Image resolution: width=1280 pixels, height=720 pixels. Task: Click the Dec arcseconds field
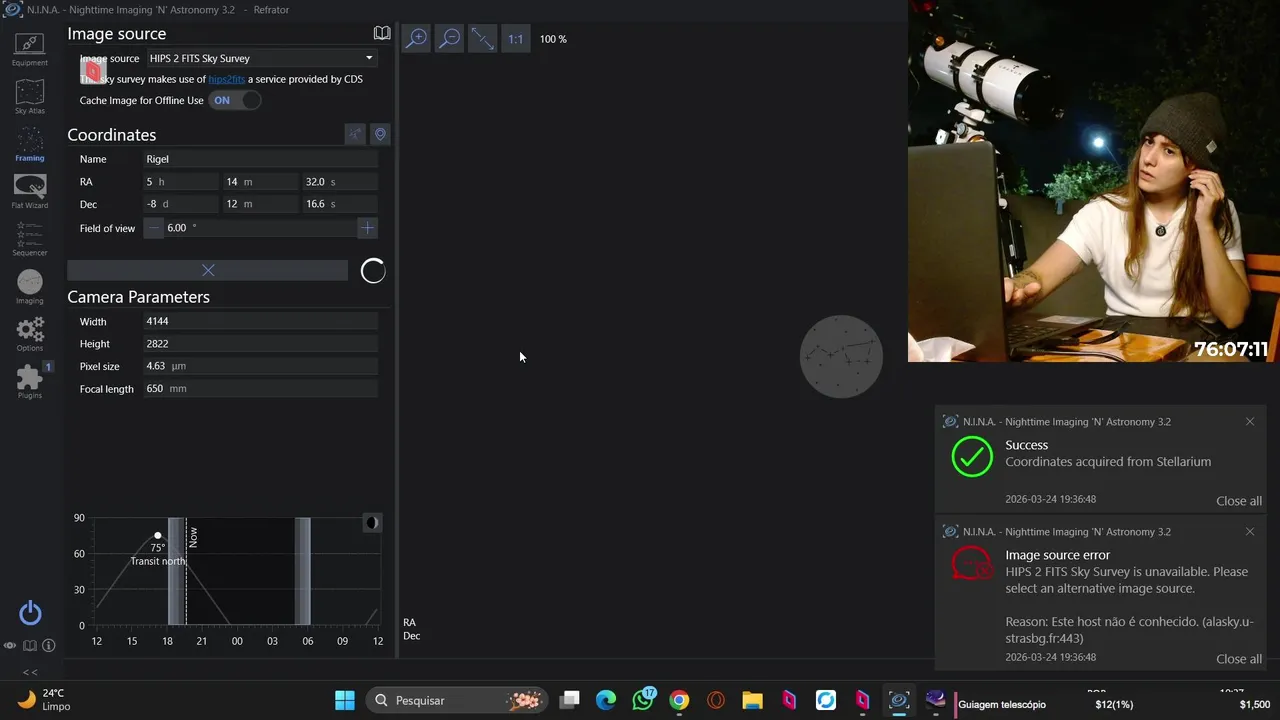coord(340,204)
